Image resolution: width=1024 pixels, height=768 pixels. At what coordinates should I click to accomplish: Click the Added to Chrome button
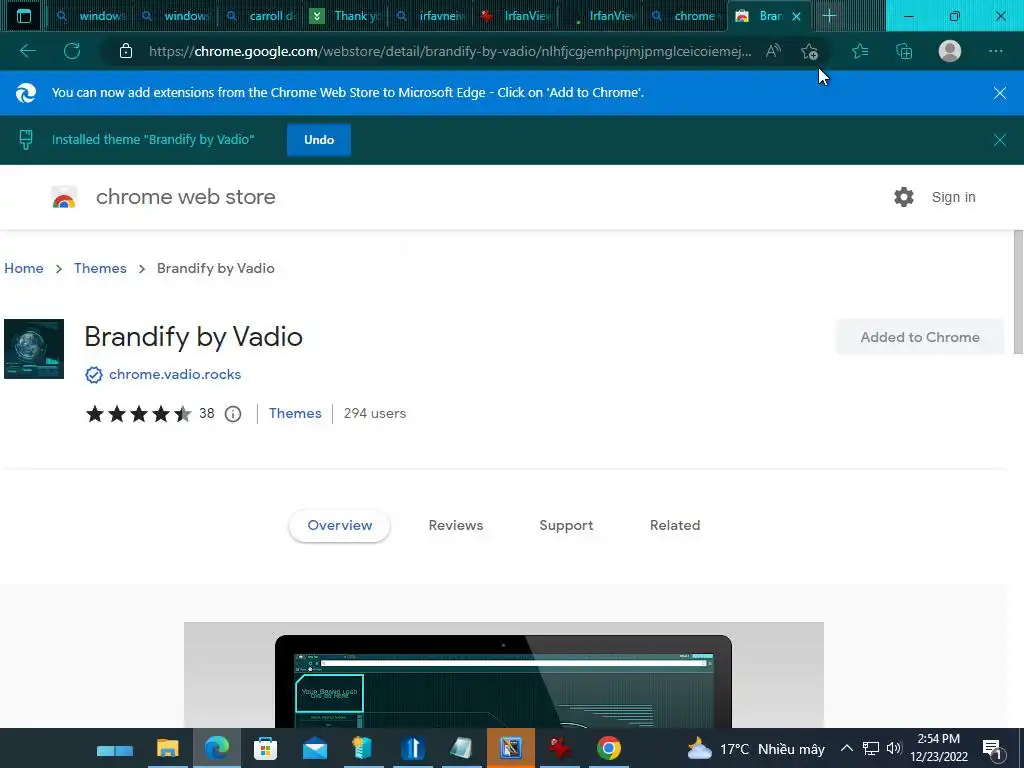(920, 337)
